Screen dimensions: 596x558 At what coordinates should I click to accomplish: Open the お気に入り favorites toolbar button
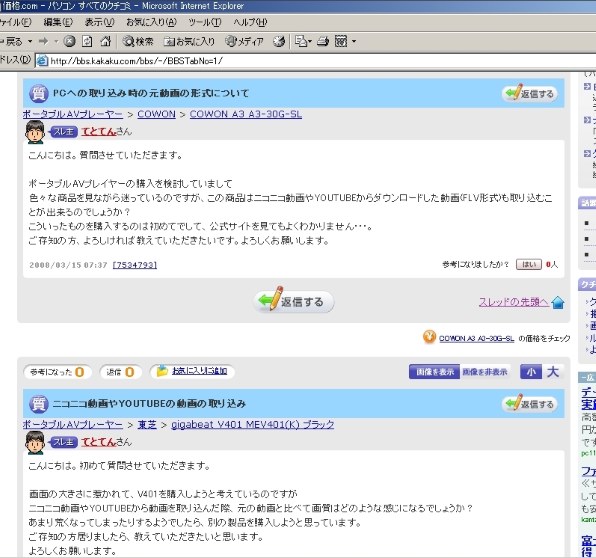pos(189,41)
